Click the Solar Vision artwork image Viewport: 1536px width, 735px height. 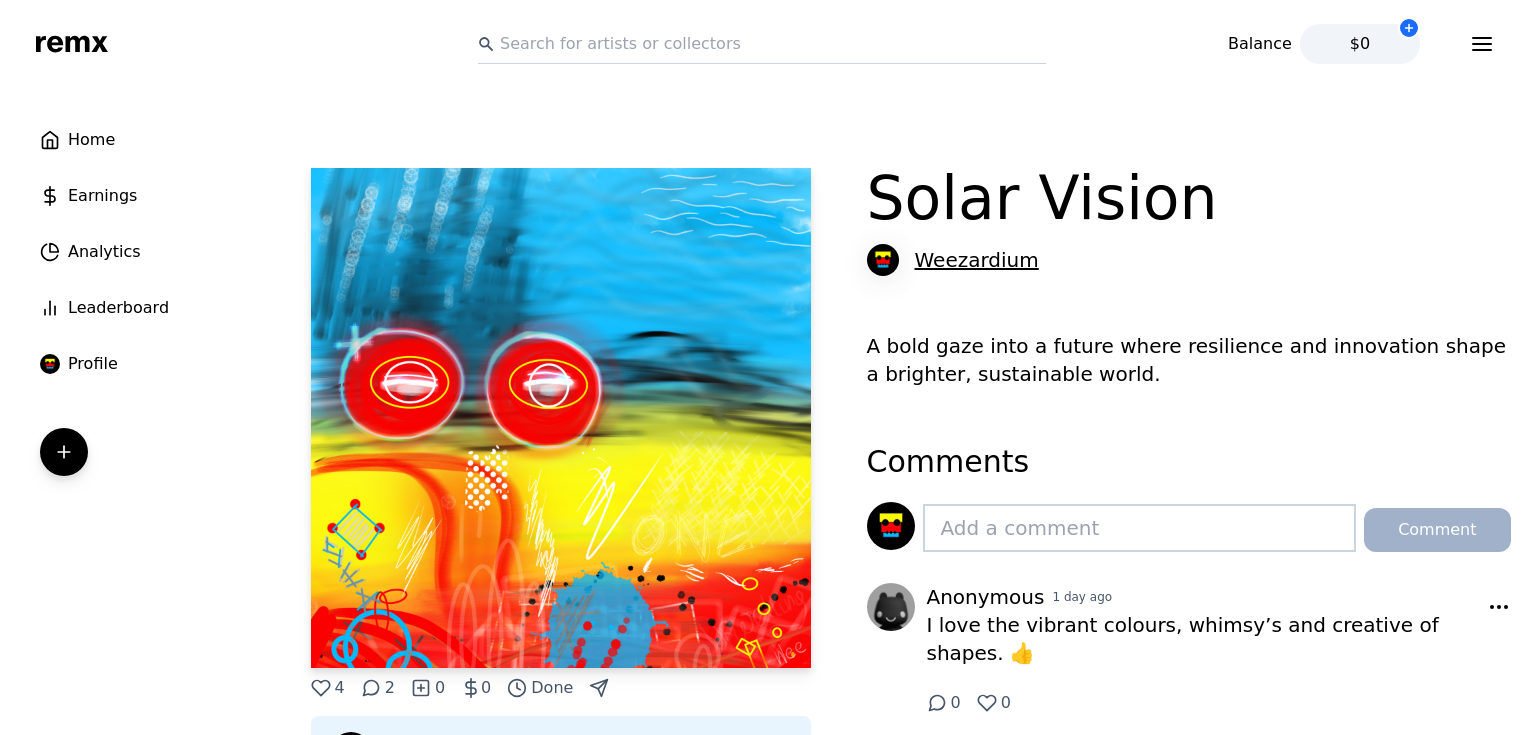tap(561, 418)
